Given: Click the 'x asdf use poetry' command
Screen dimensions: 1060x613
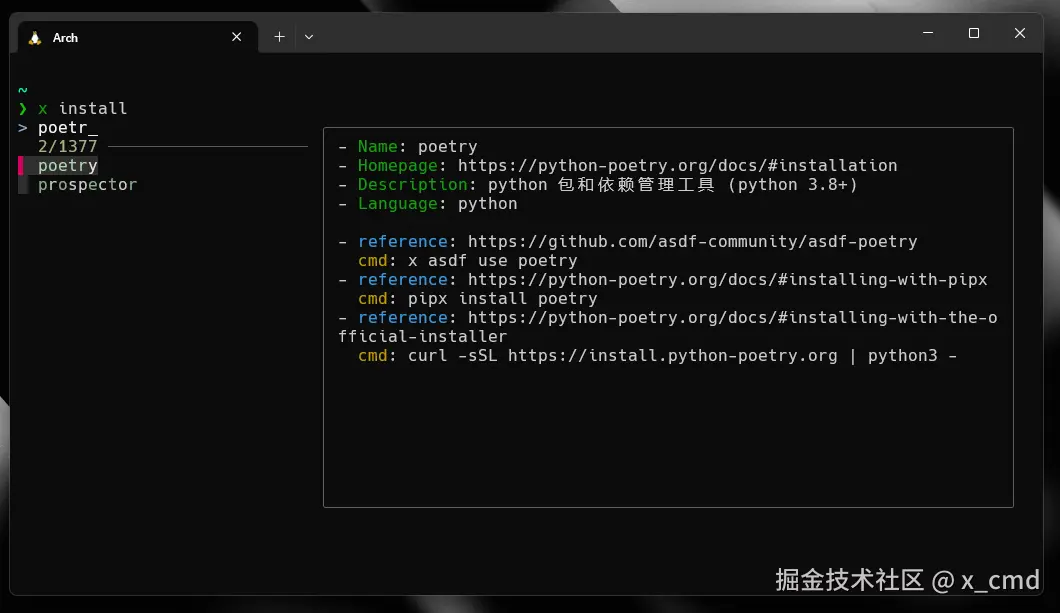Looking at the screenshot, I should 492,260.
